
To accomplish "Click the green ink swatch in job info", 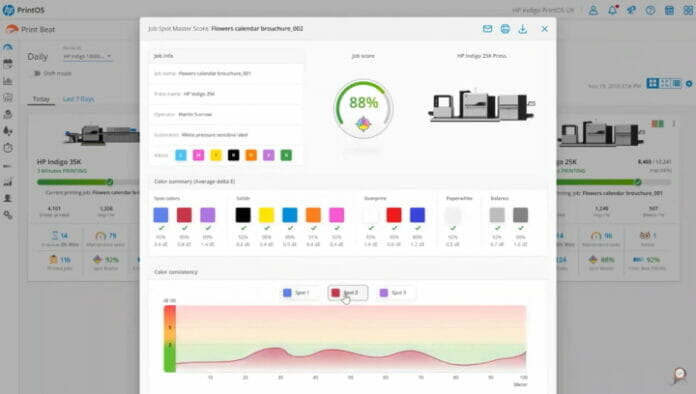I will tap(286, 155).
